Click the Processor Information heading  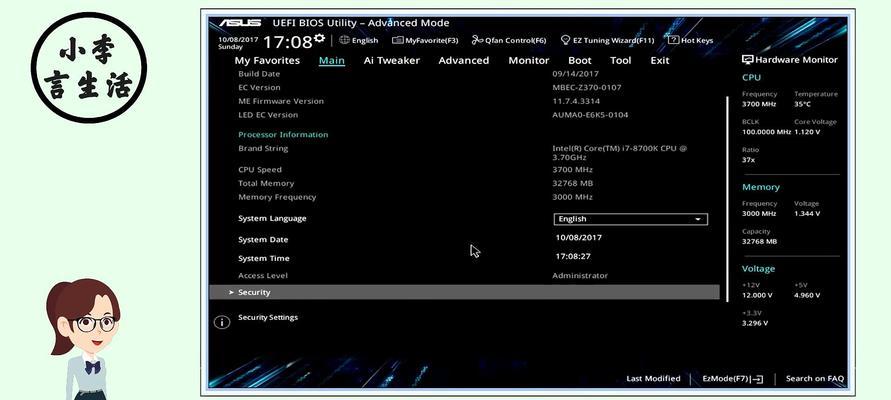[x=283, y=135]
